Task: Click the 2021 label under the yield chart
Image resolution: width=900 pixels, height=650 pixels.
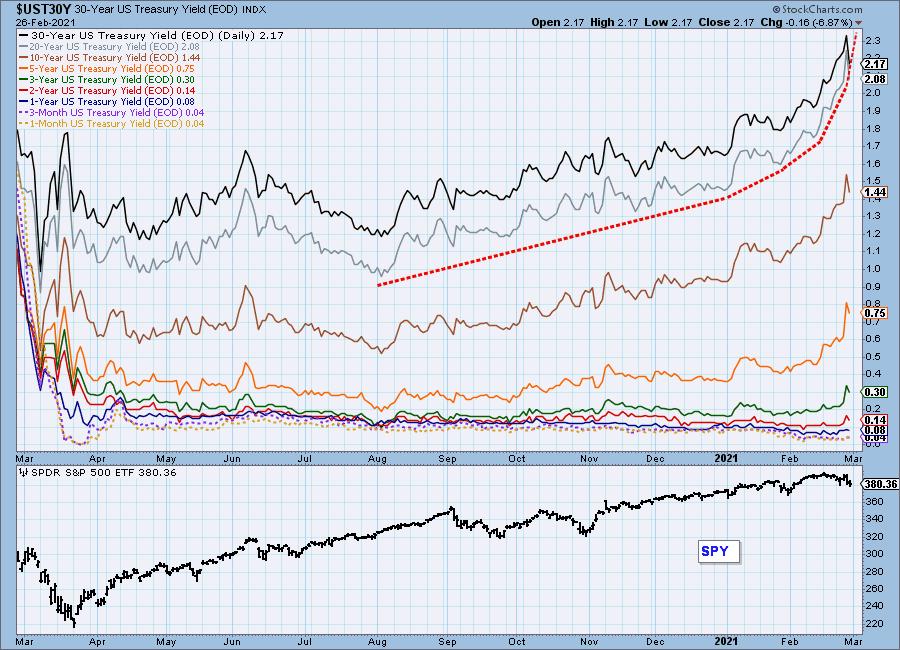Action: pos(726,458)
